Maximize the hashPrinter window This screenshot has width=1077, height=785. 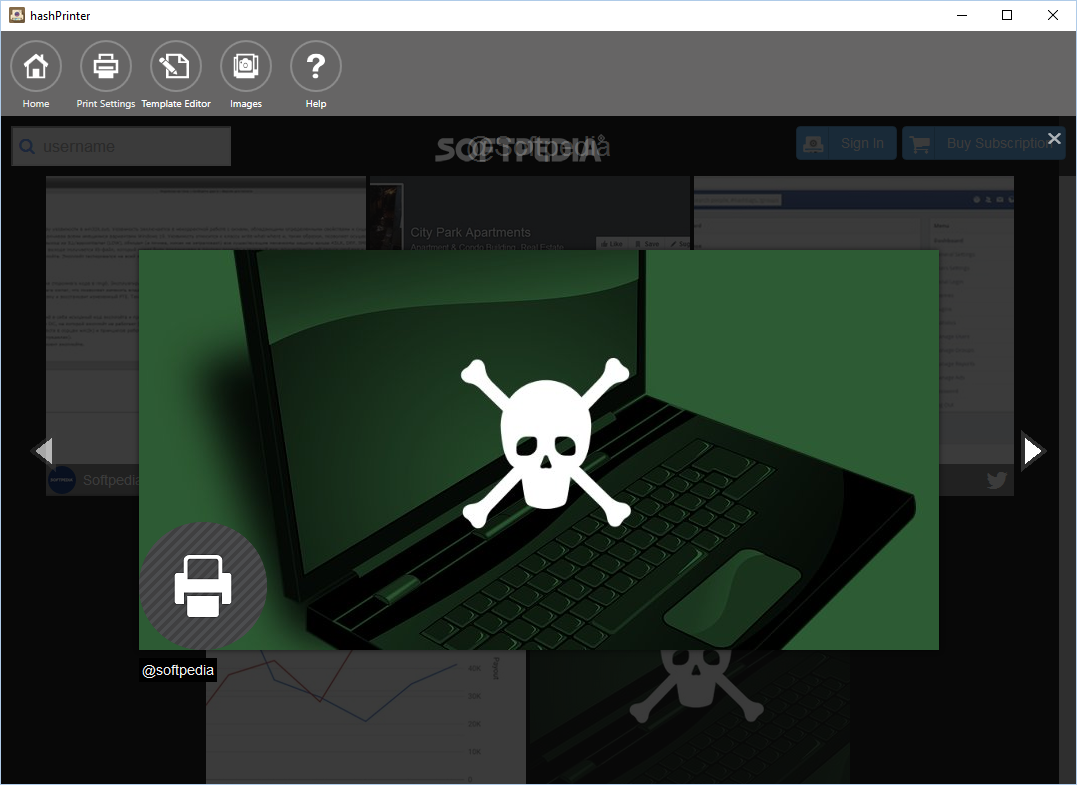1007,15
